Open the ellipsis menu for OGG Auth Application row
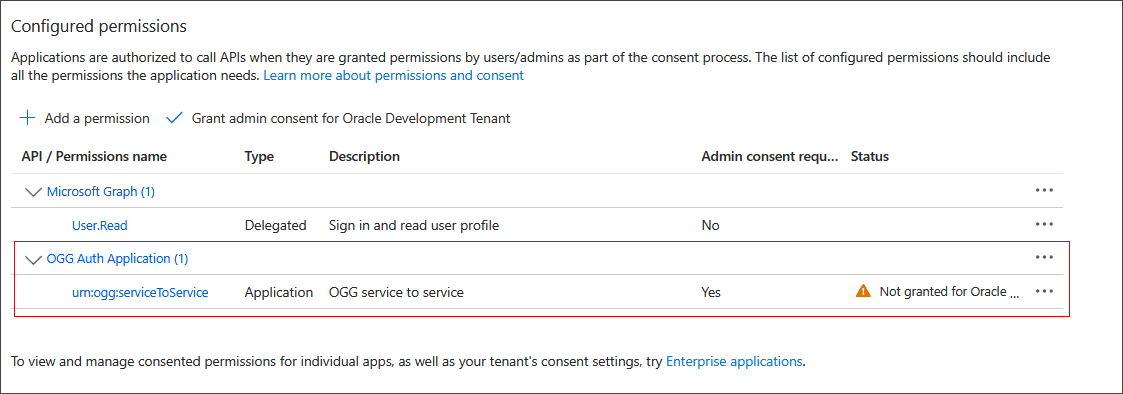Image resolution: width=1123 pixels, height=394 pixels. [1044, 257]
